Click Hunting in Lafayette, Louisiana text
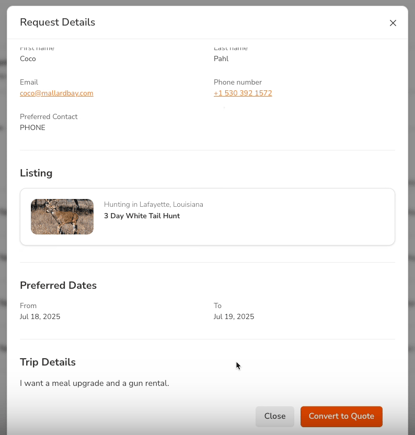 [153, 204]
